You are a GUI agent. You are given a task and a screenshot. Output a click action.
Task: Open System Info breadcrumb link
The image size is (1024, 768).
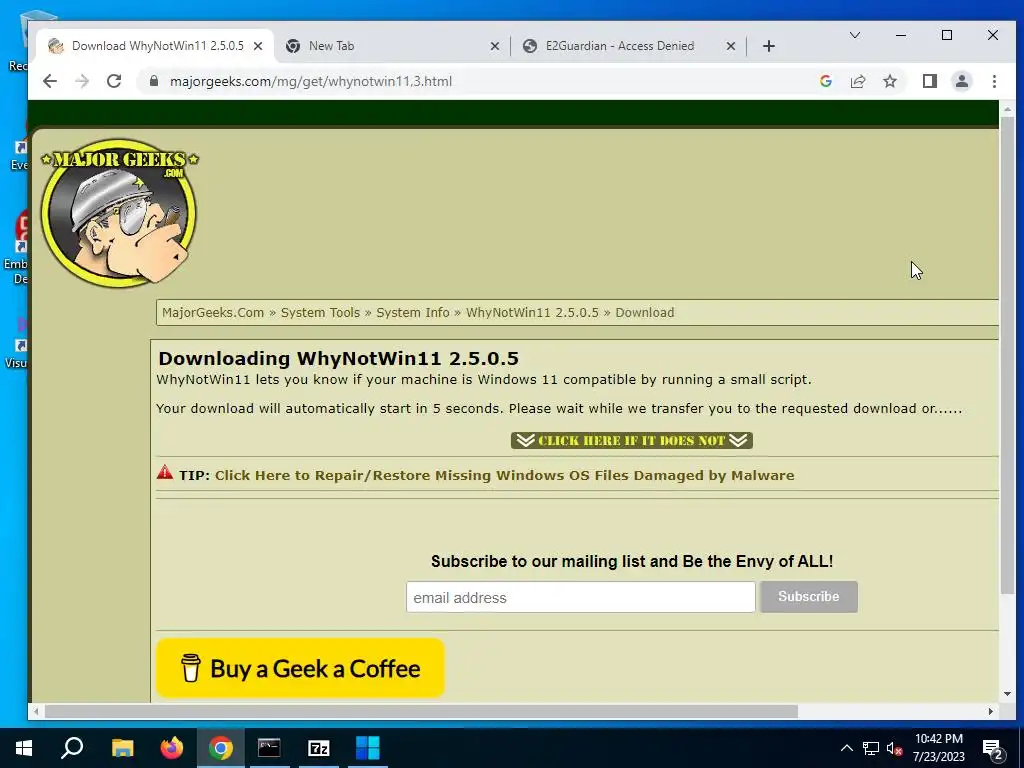point(413,312)
